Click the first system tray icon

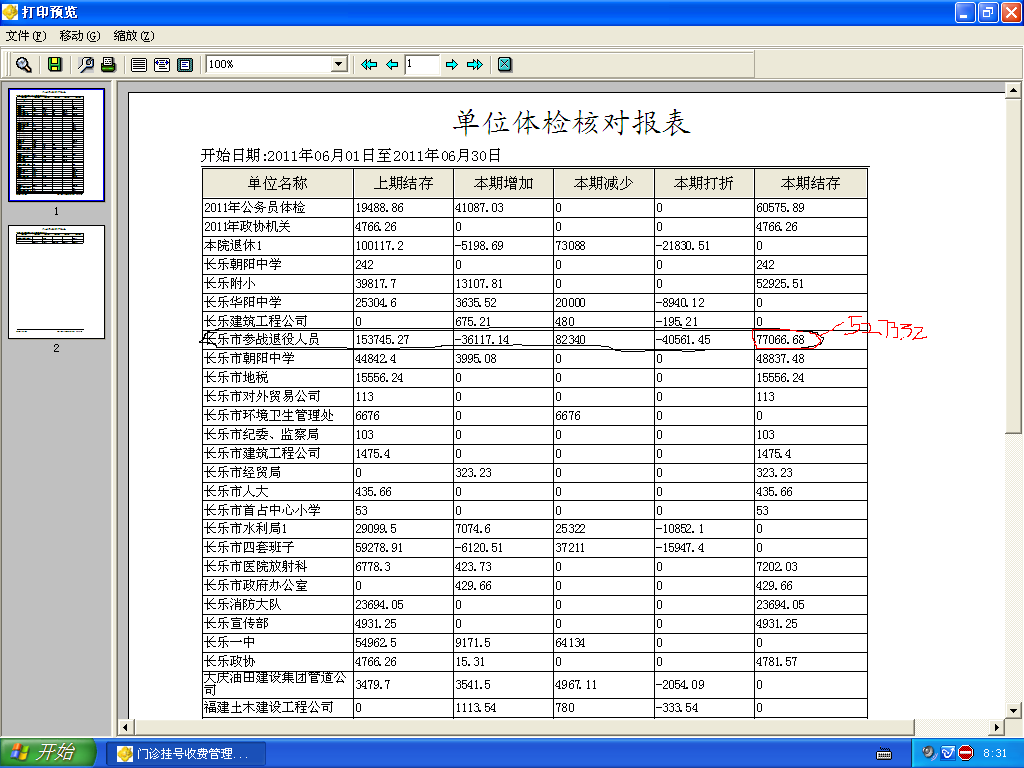[929, 753]
